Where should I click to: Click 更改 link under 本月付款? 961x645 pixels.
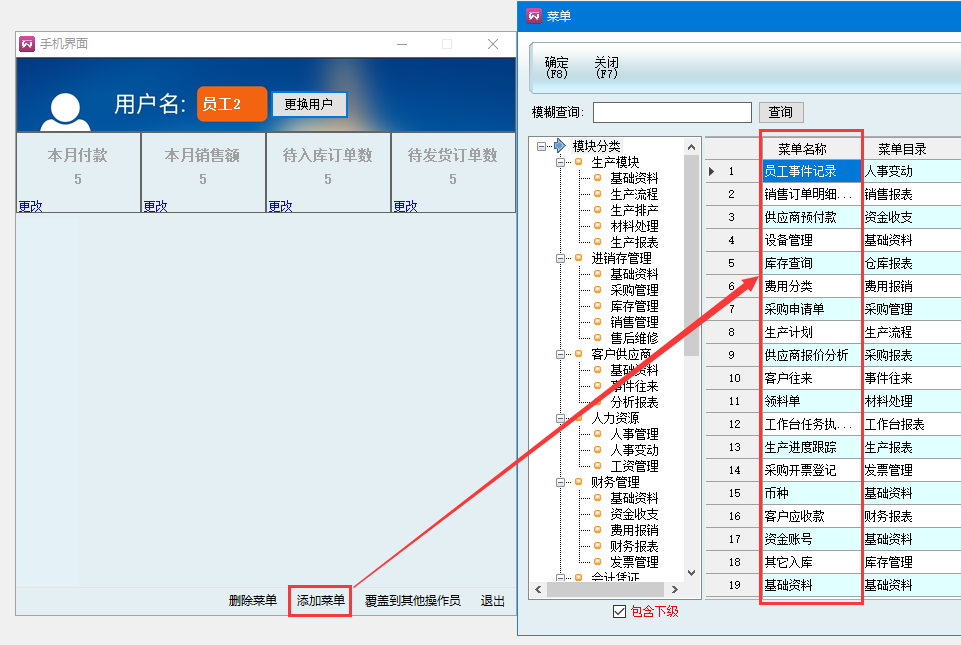point(30,206)
